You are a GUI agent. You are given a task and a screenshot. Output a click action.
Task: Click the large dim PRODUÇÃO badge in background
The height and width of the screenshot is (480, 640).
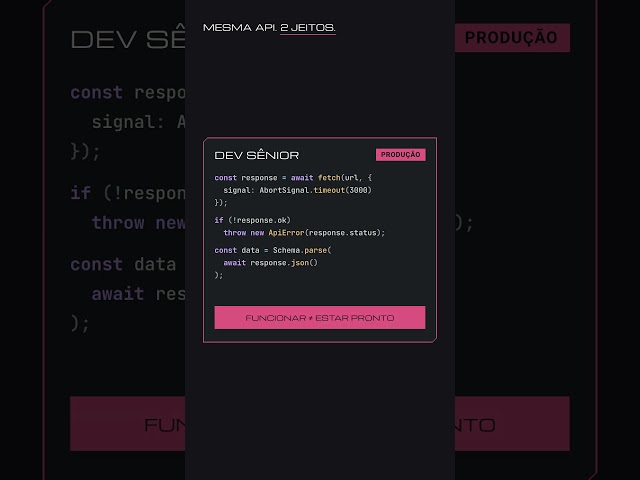512,38
